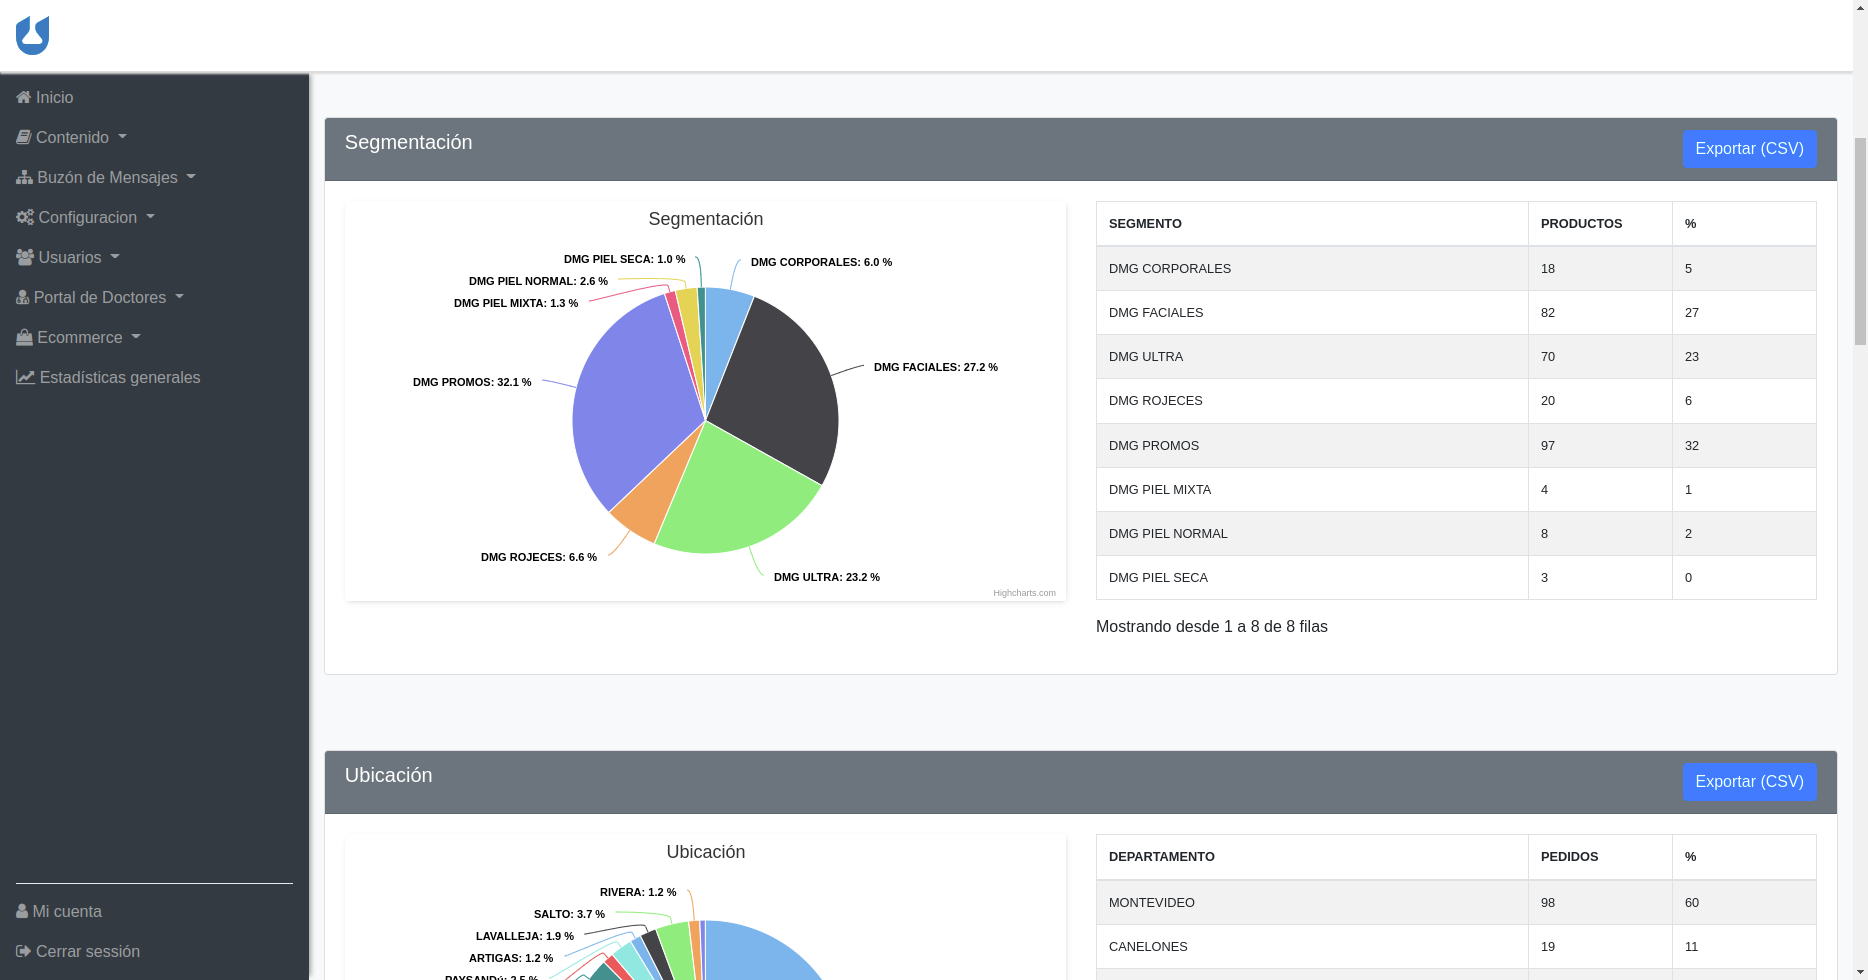1868x980 pixels.
Task: Click the 'DMG FACIALES: 27.2 %' chart label
Action: [x=936, y=367]
